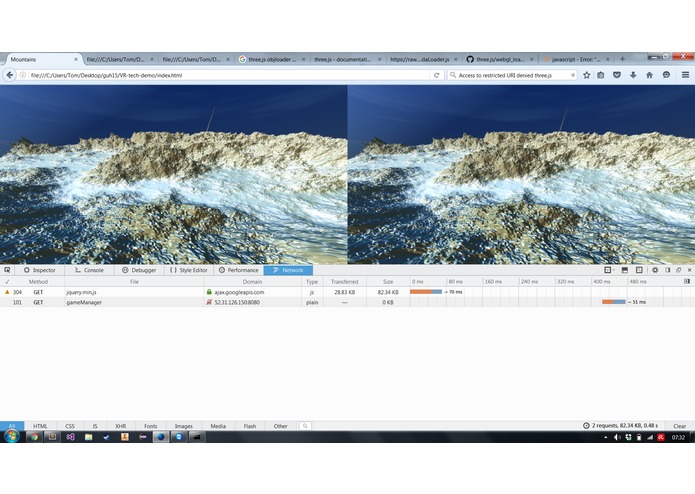
Task: Toggle the split console icon in devtools
Action: point(625,270)
